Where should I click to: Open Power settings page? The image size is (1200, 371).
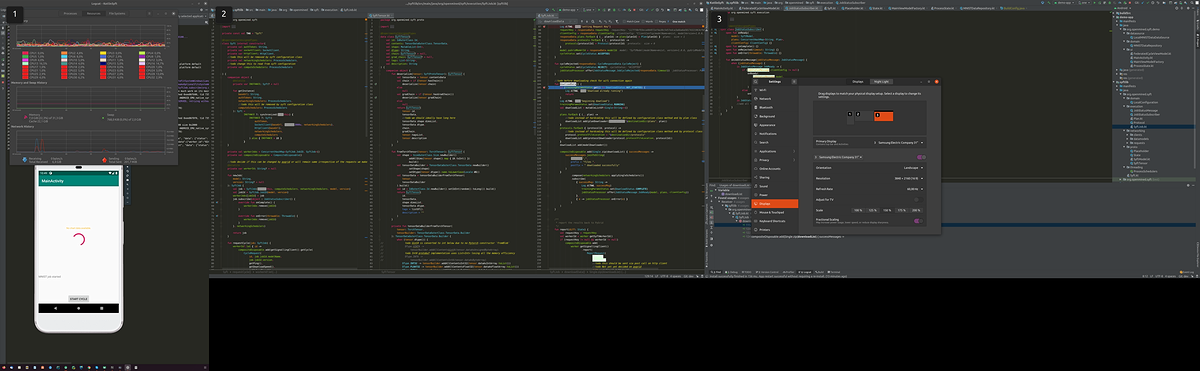(775, 195)
